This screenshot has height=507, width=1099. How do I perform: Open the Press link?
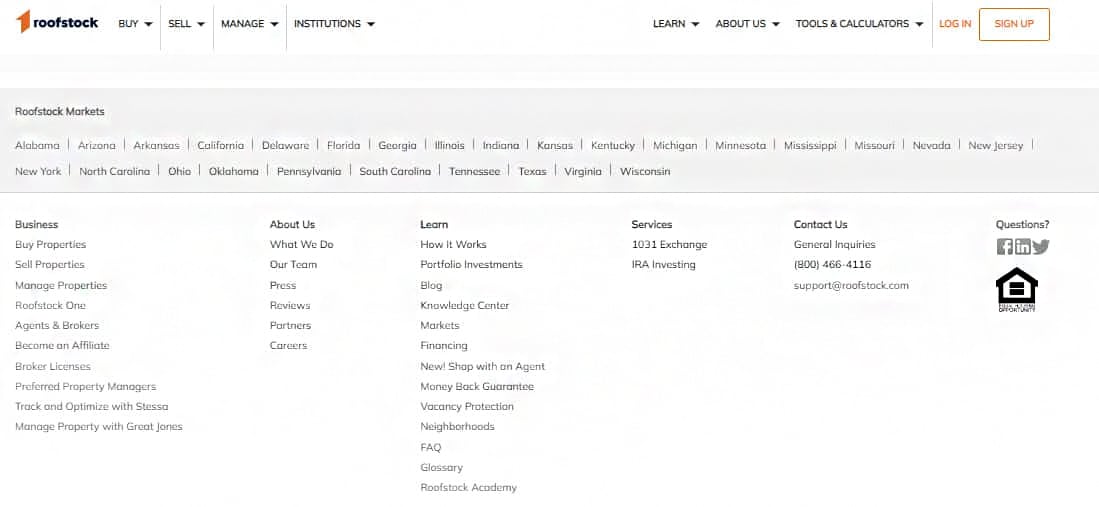coord(283,285)
